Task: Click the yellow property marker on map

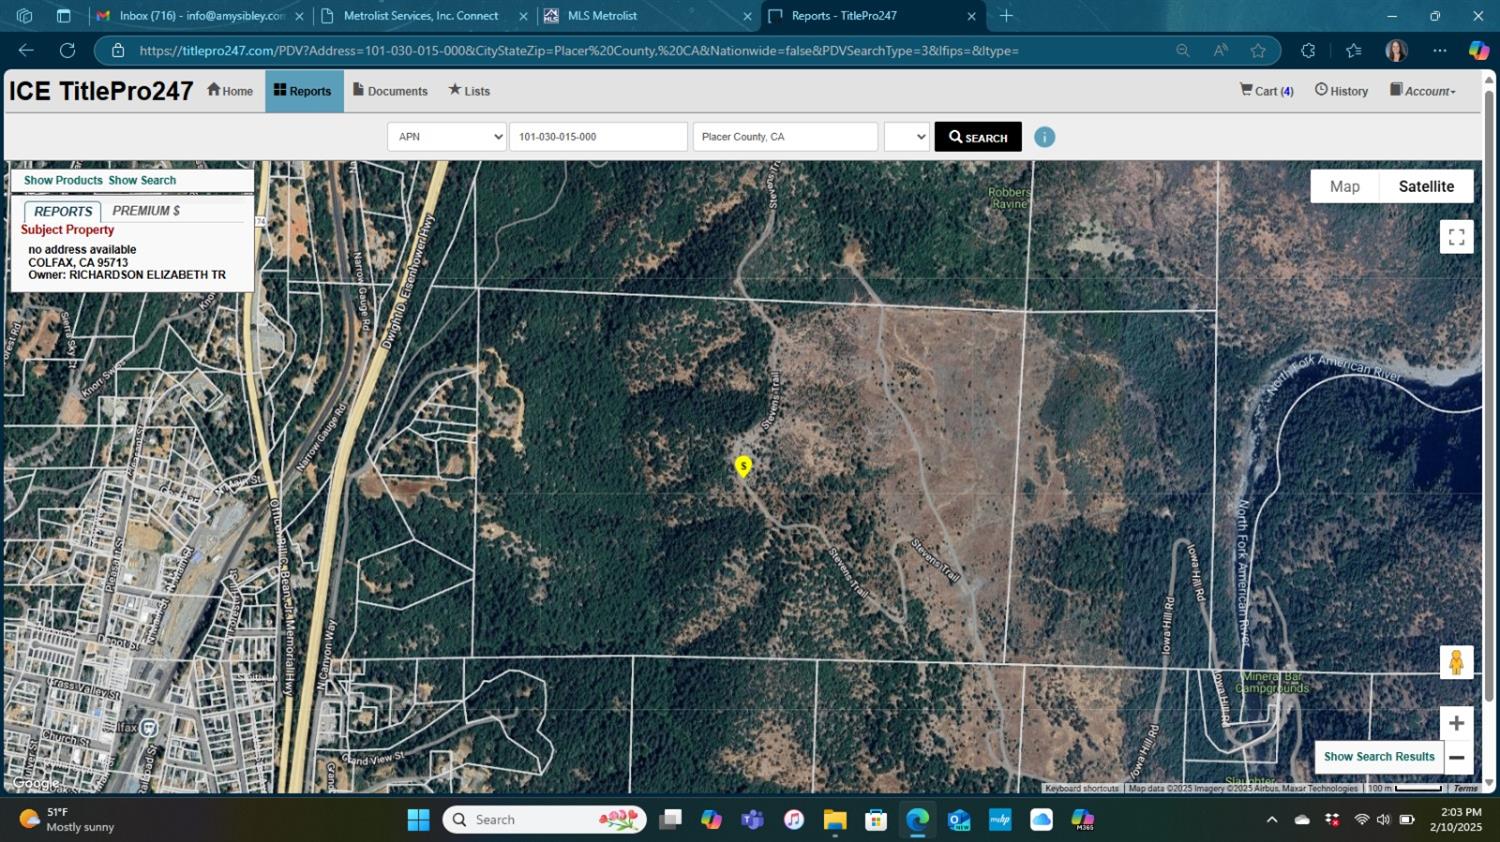Action: (x=743, y=466)
